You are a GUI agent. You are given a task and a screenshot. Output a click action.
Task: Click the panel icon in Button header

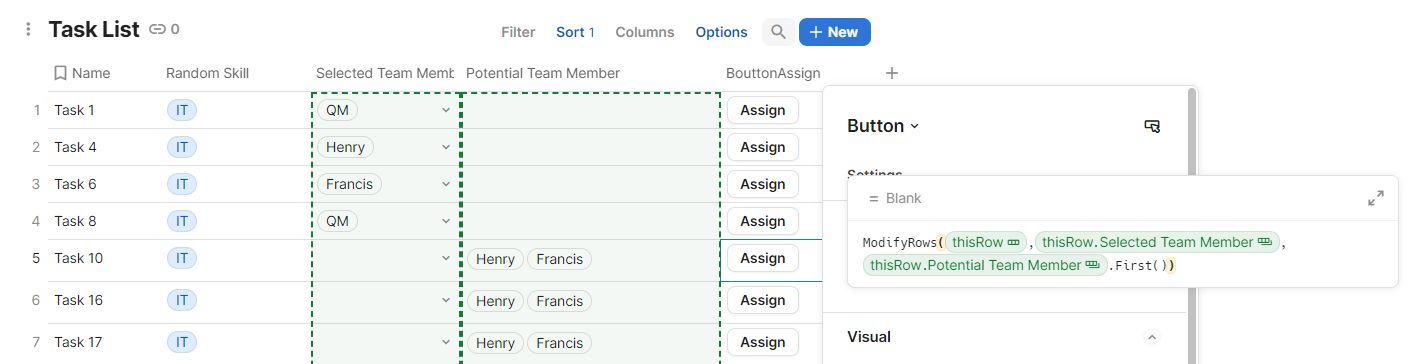[1152, 126]
